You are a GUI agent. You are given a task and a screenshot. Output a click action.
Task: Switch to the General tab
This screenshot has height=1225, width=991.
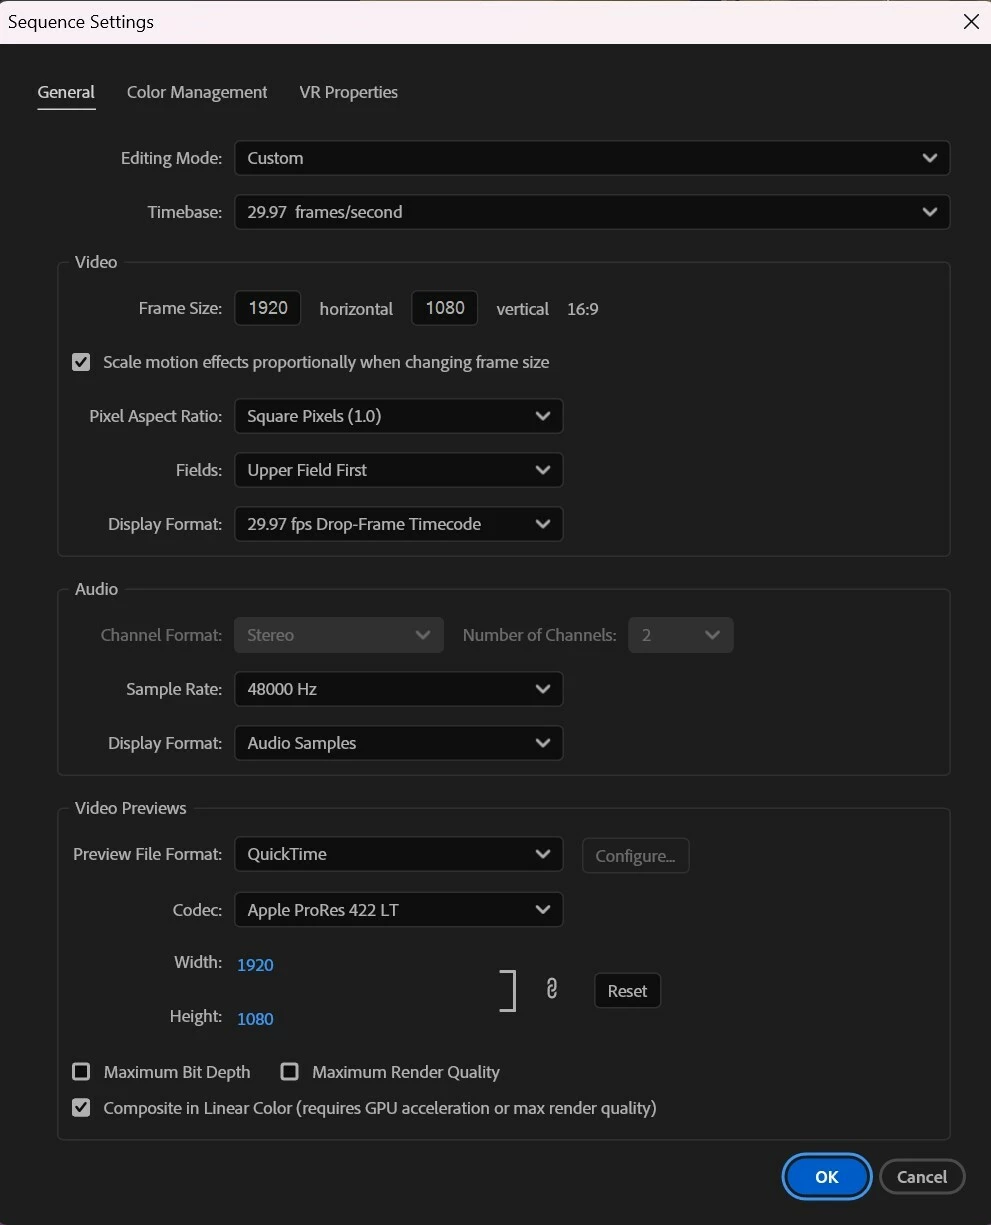pos(66,92)
